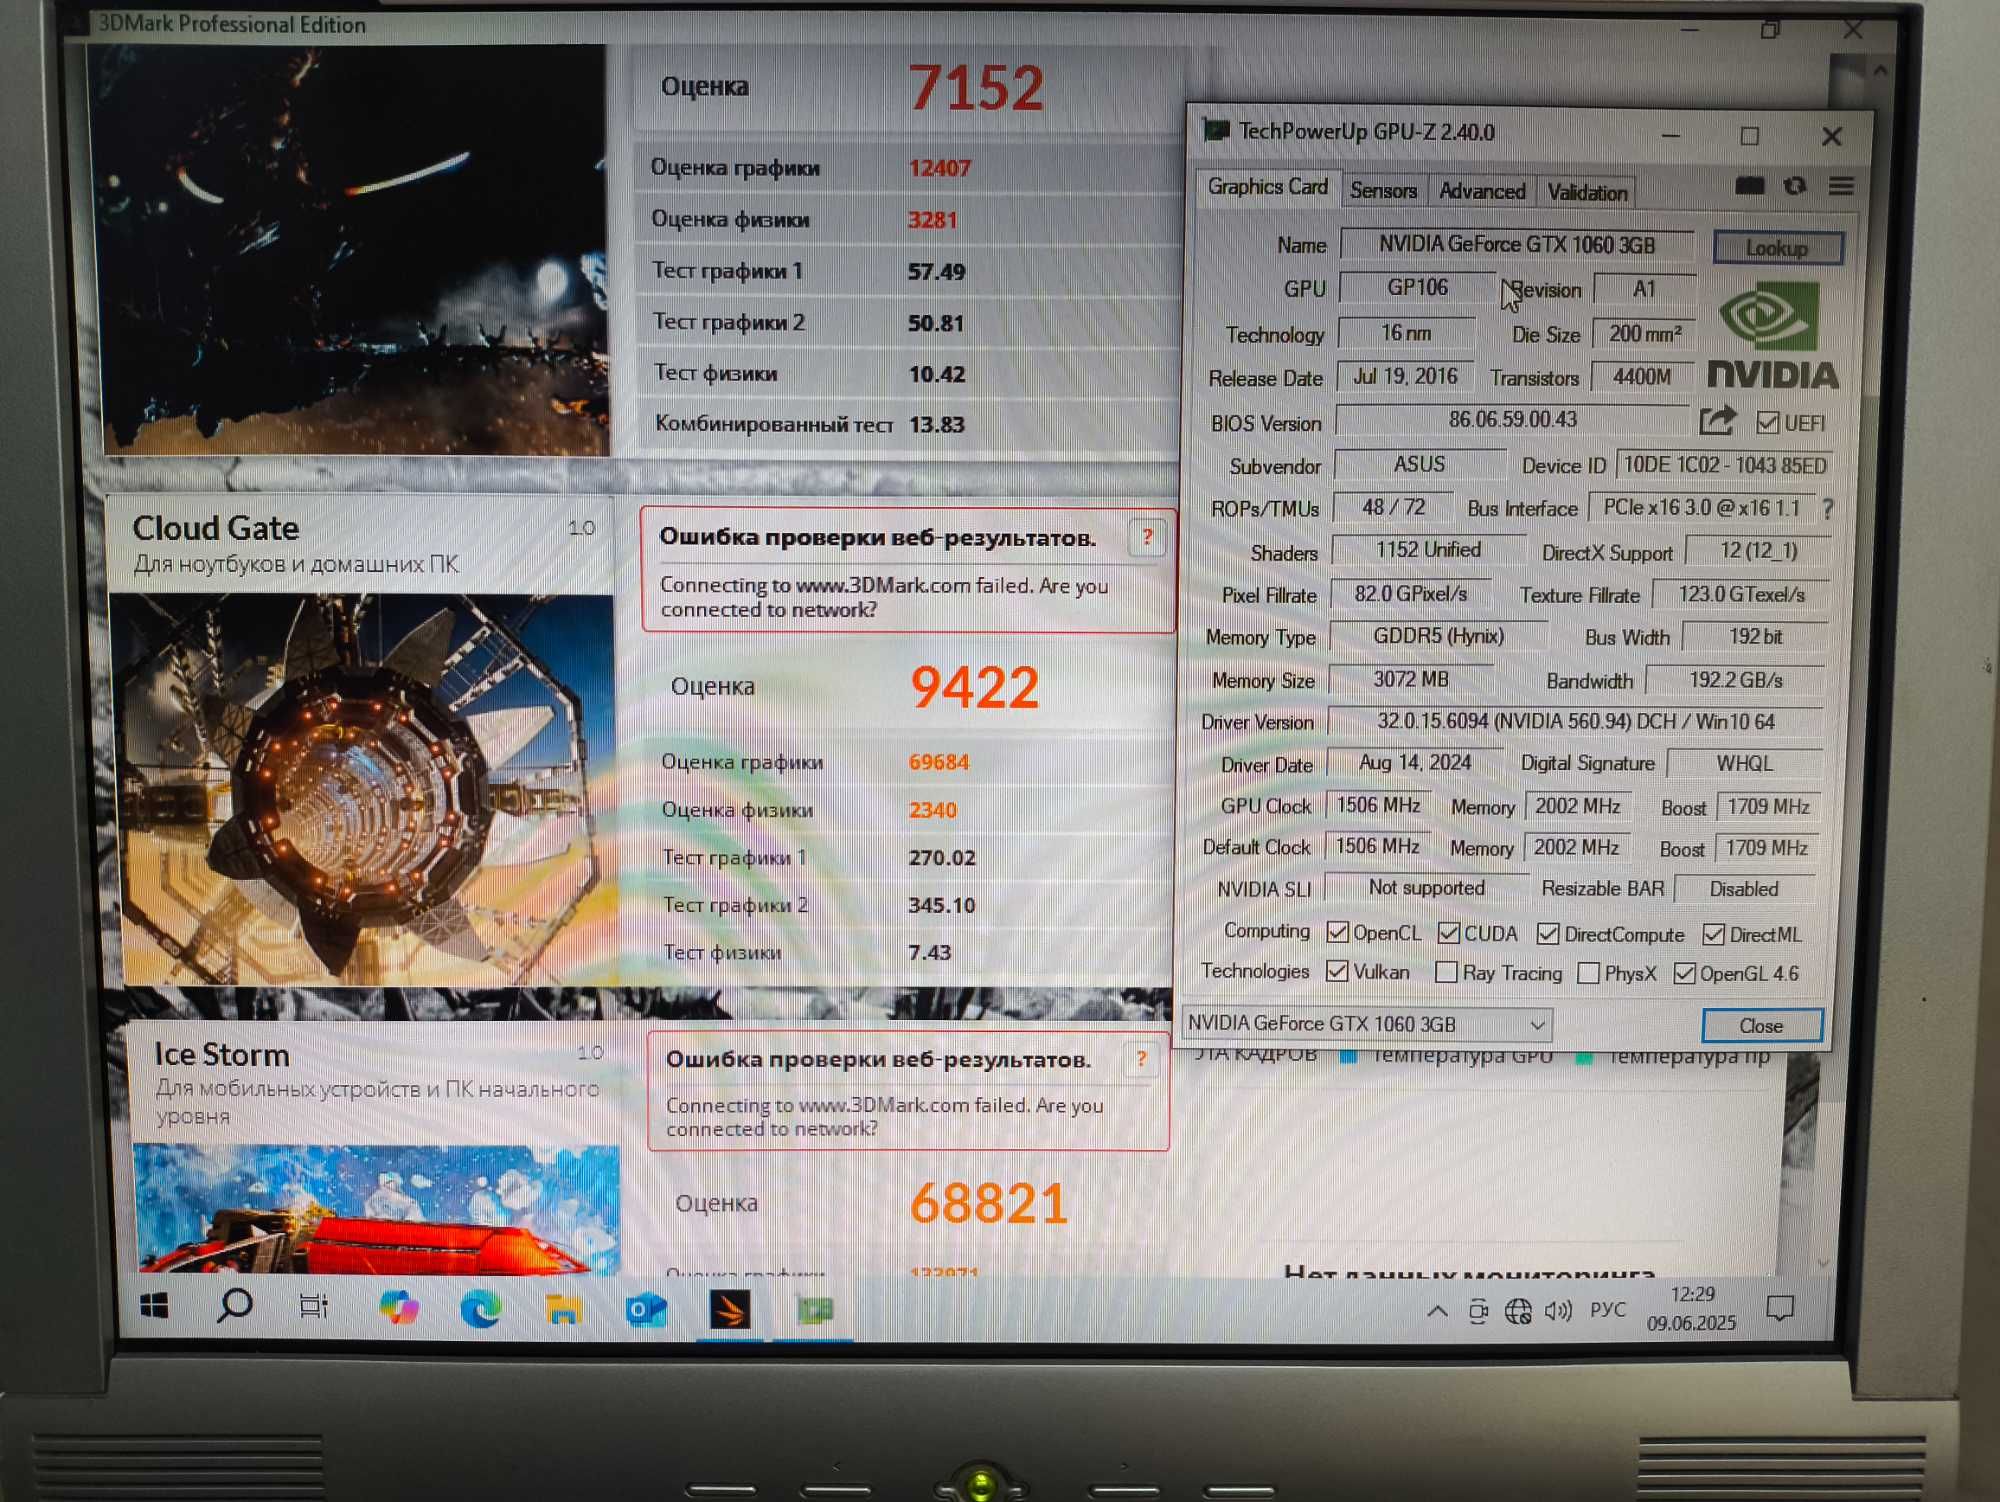Switch to the Sensors tab
The image size is (2000, 1502).
(1383, 190)
